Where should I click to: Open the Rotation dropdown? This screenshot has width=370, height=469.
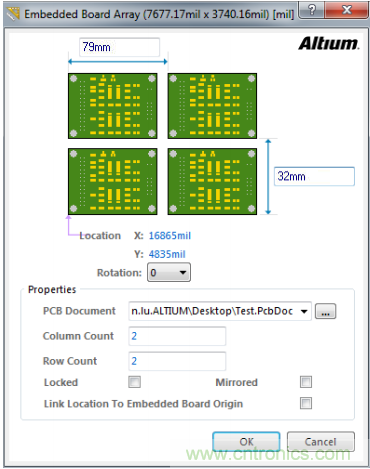(169, 273)
